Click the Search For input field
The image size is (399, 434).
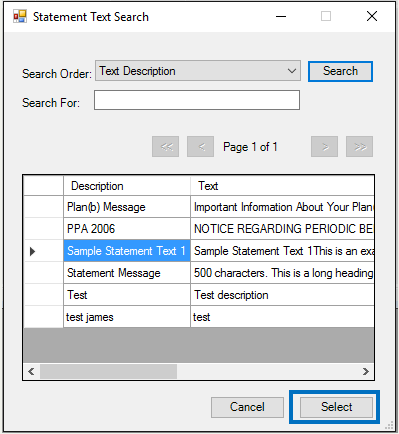197,100
